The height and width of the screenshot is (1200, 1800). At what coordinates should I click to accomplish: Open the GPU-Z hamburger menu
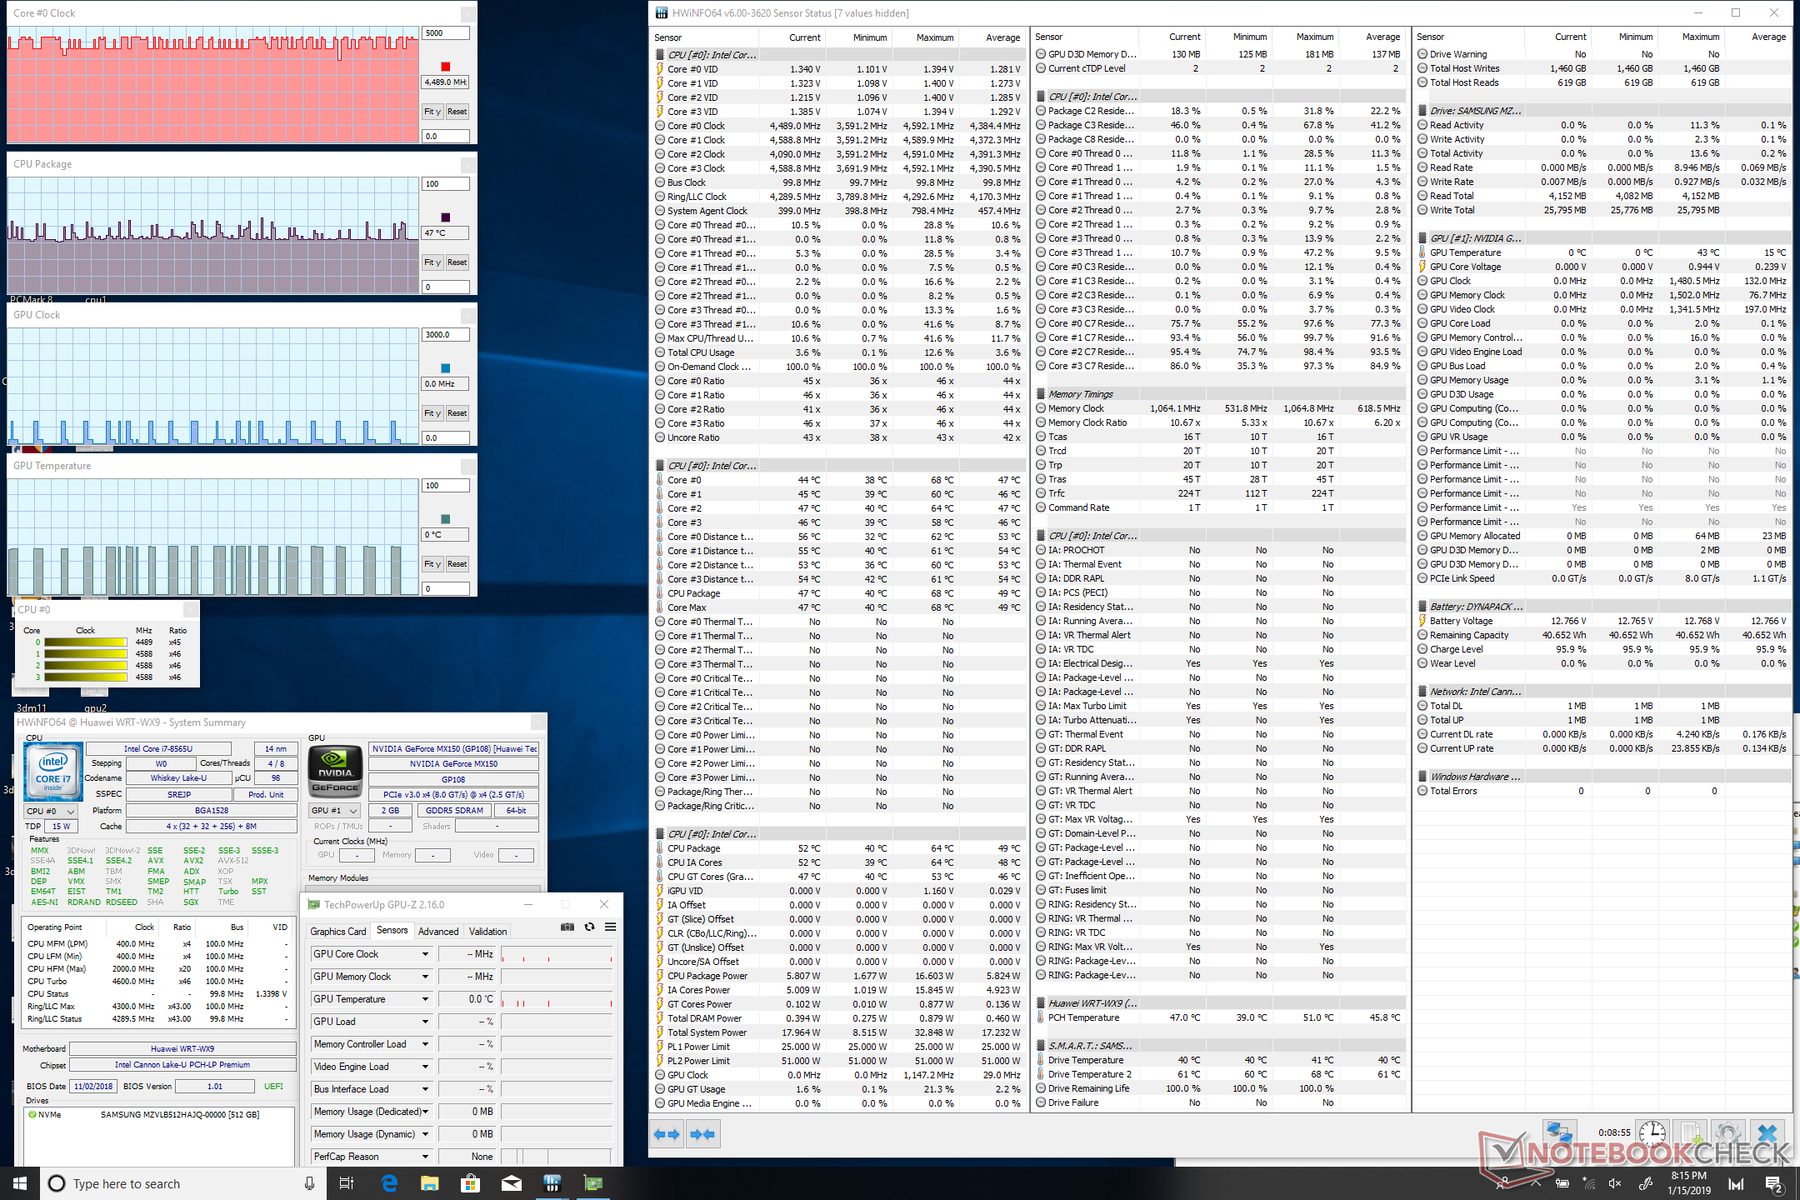tap(610, 927)
